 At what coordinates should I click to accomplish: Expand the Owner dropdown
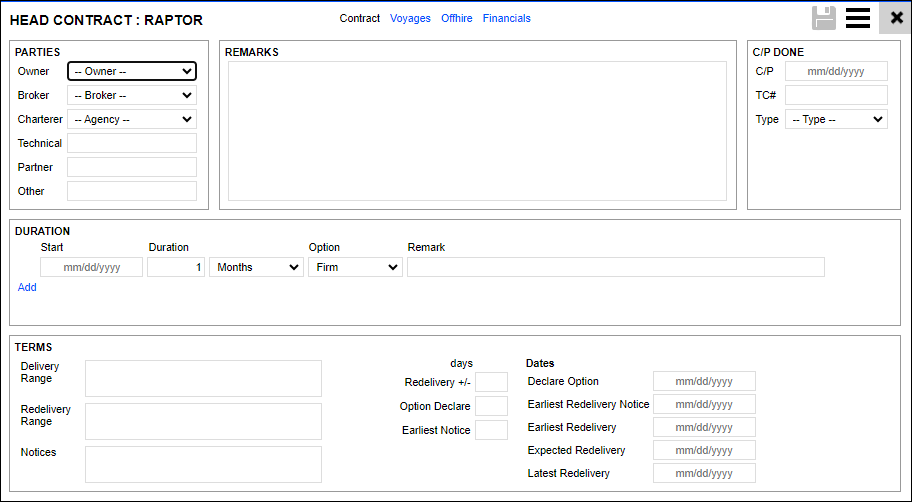click(132, 71)
